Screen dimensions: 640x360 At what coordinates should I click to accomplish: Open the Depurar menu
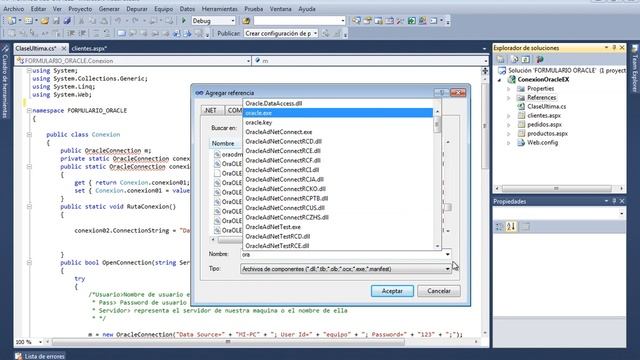point(137,9)
